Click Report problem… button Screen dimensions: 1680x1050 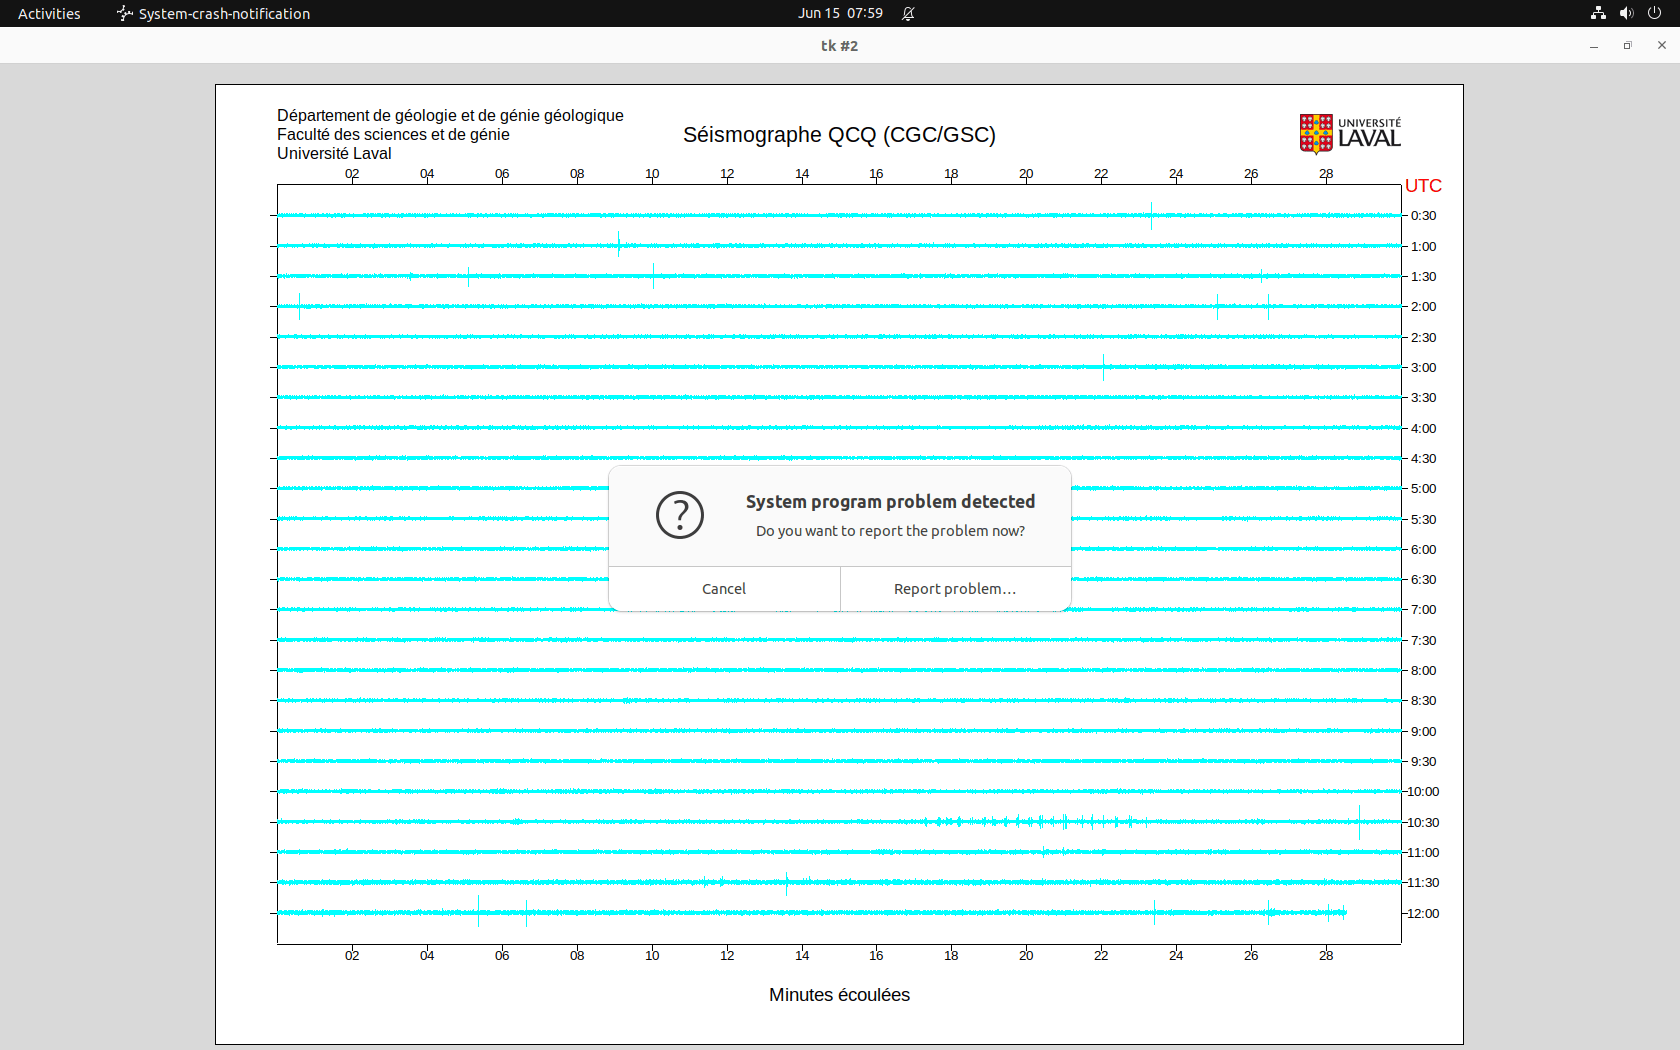click(x=955, y=589)
